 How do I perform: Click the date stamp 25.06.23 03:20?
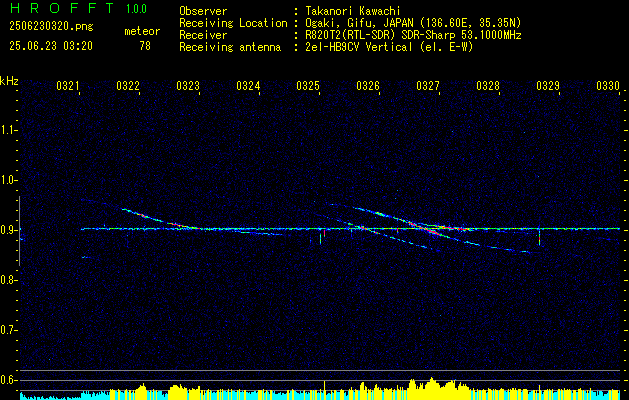(x=51, y=46)
